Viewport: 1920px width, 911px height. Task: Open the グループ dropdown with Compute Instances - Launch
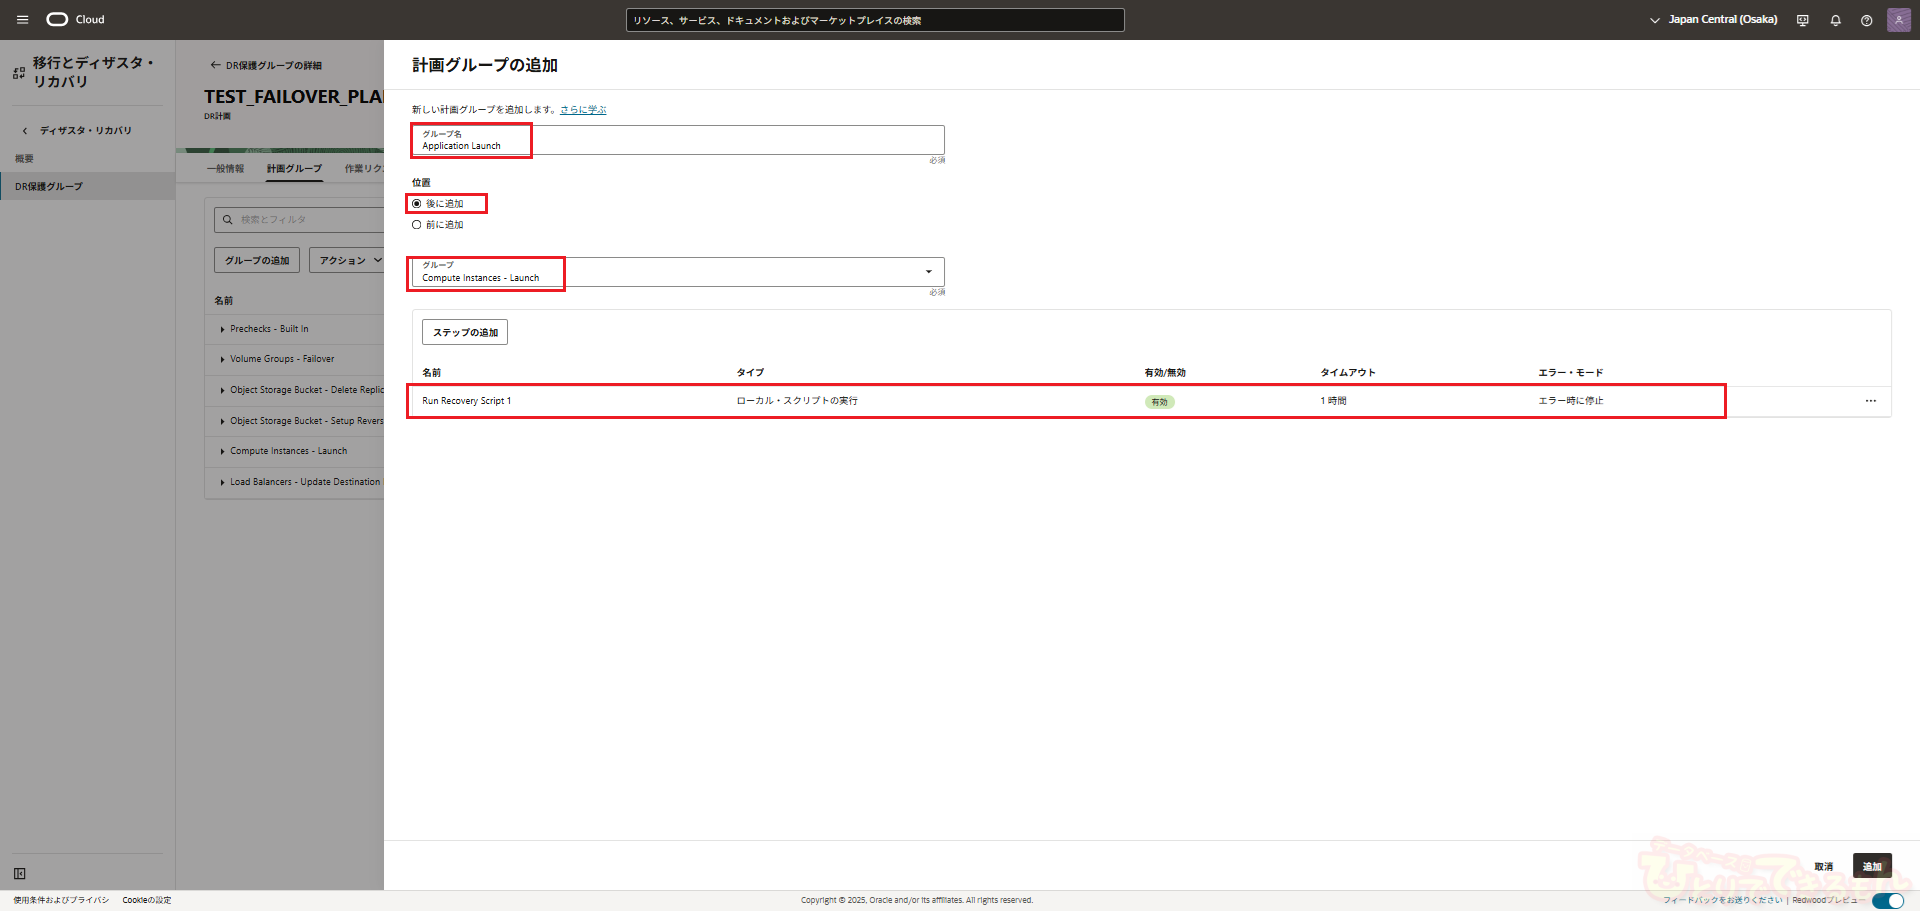(677, 272)
